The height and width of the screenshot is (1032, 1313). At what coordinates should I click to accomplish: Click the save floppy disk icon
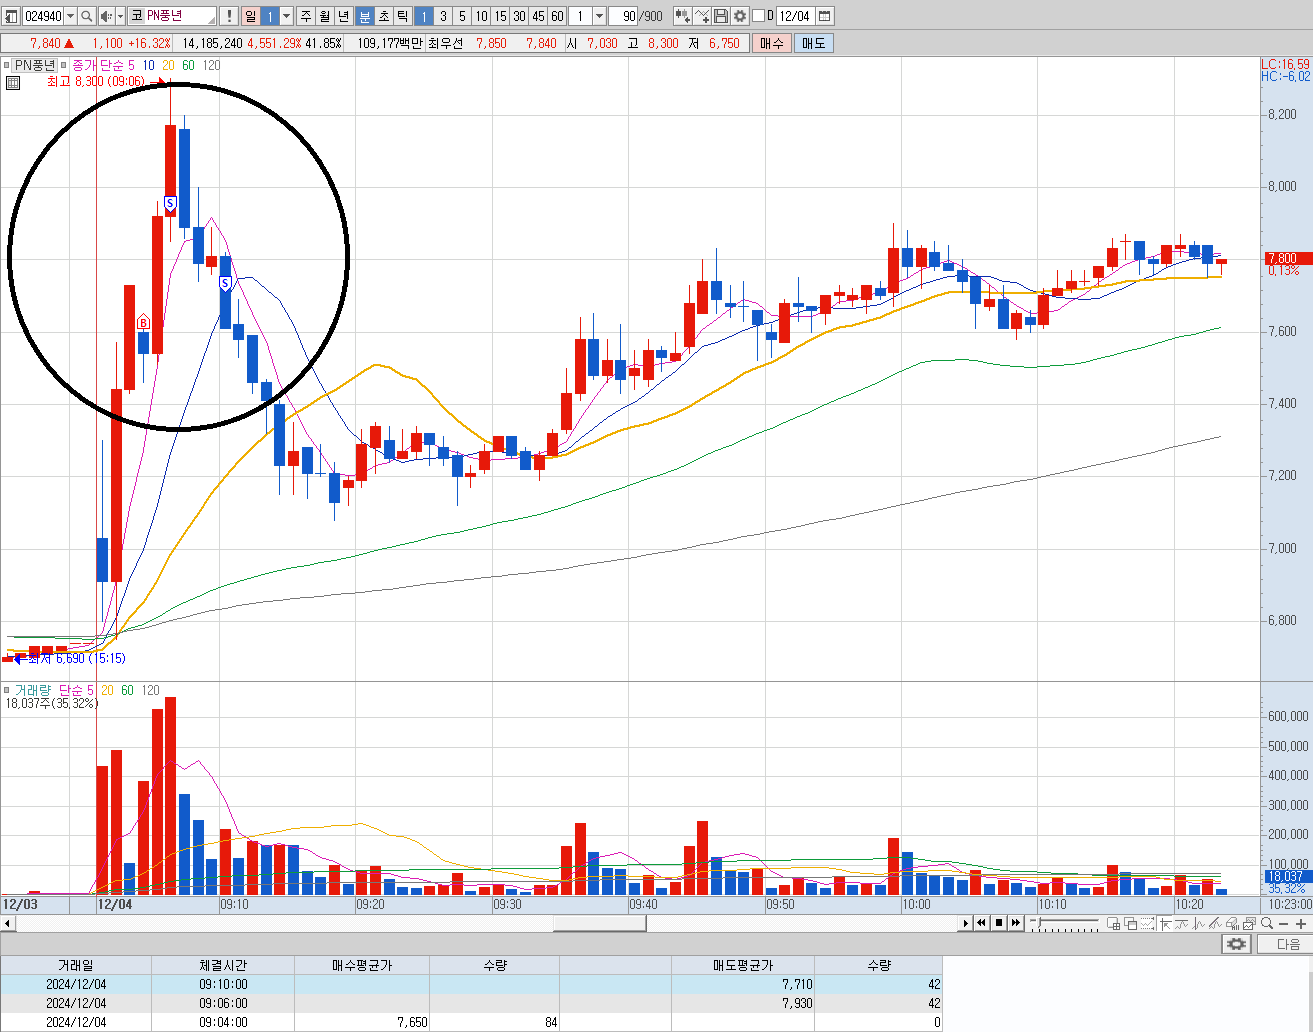(x=721, y=16)
